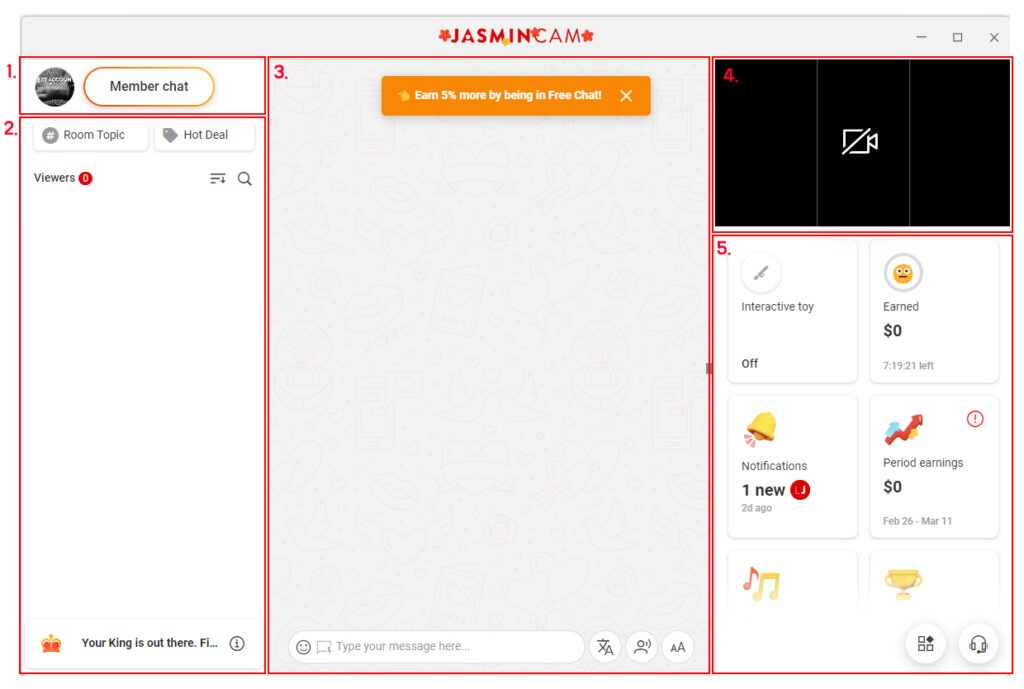The width and height of the screenshot is (1024, 689).
Task: Click the red new notifications badge
Action: [x=800, y=490]
